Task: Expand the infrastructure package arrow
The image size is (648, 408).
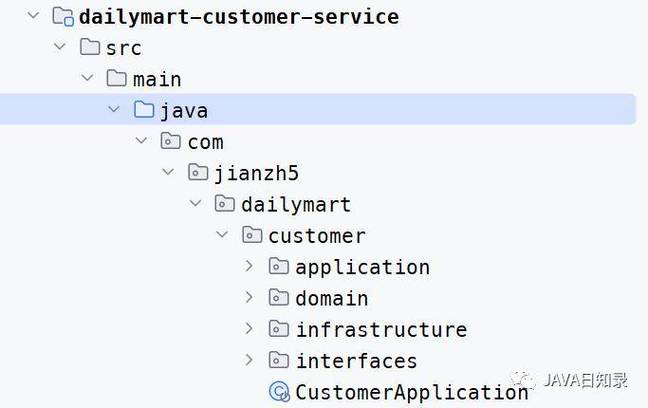Action: pyautogui.click(x=249, y=328)
